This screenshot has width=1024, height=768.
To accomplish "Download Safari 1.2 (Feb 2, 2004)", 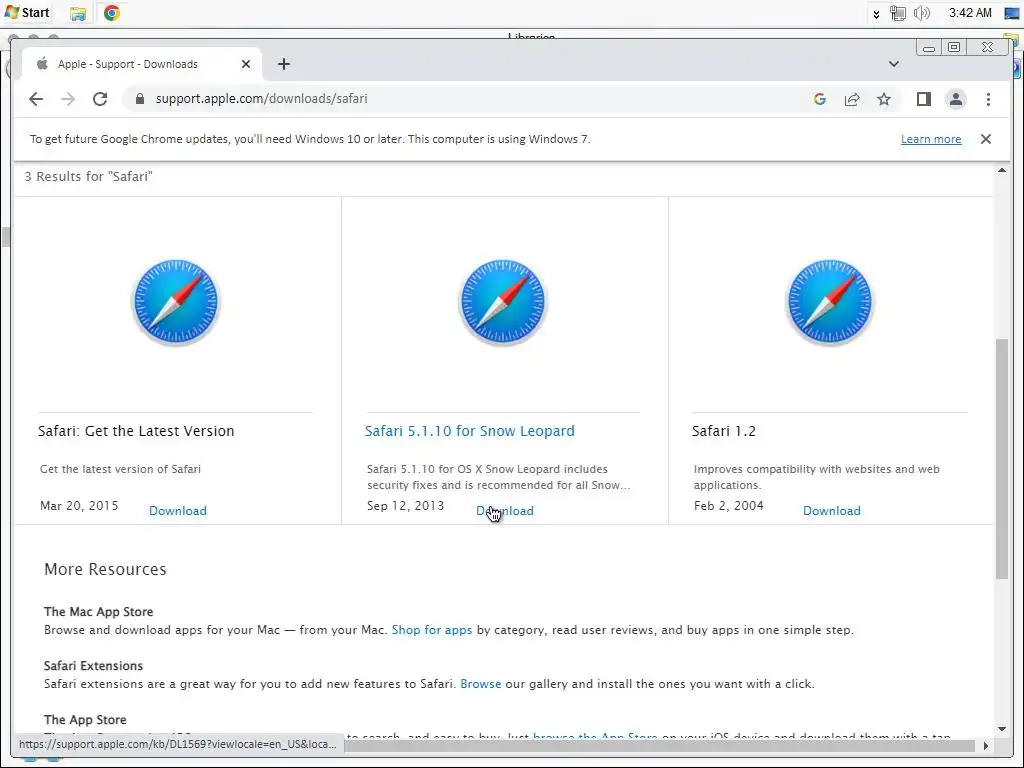I will (x=831, y=511).
